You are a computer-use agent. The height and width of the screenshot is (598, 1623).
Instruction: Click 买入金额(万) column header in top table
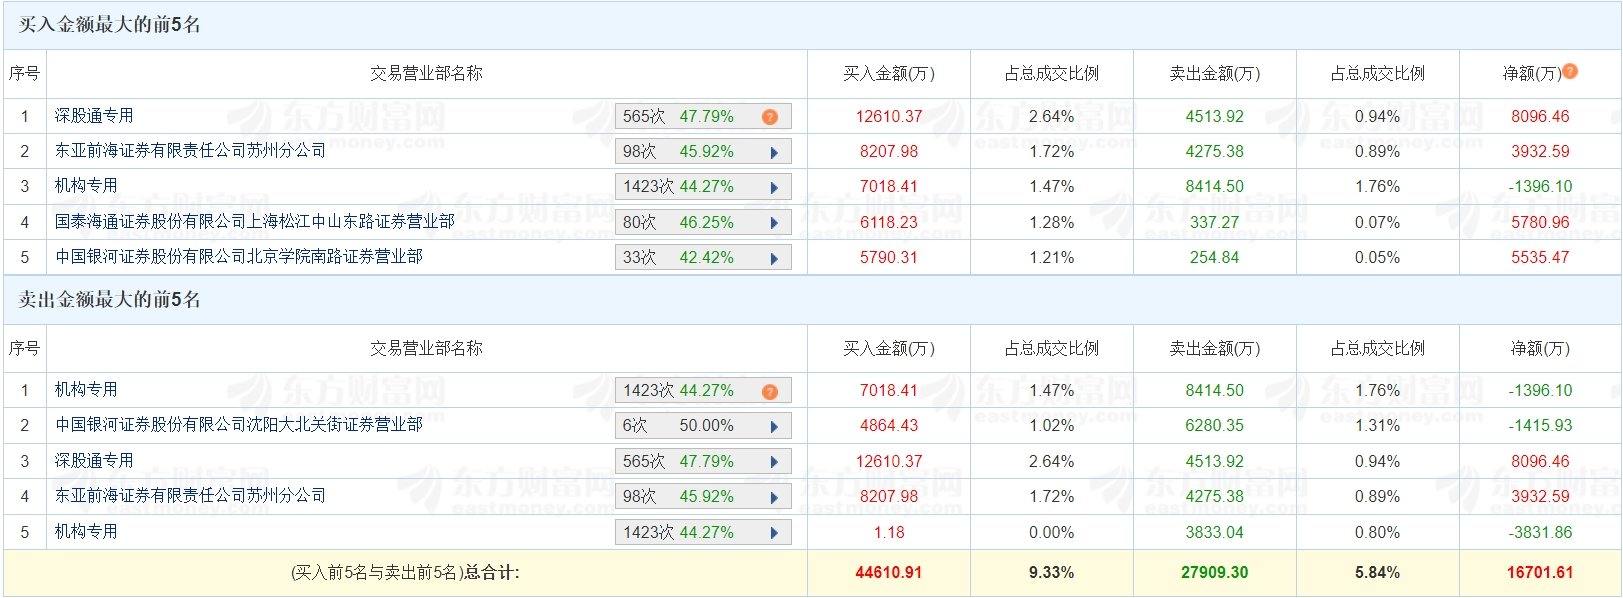coord(889,73)
